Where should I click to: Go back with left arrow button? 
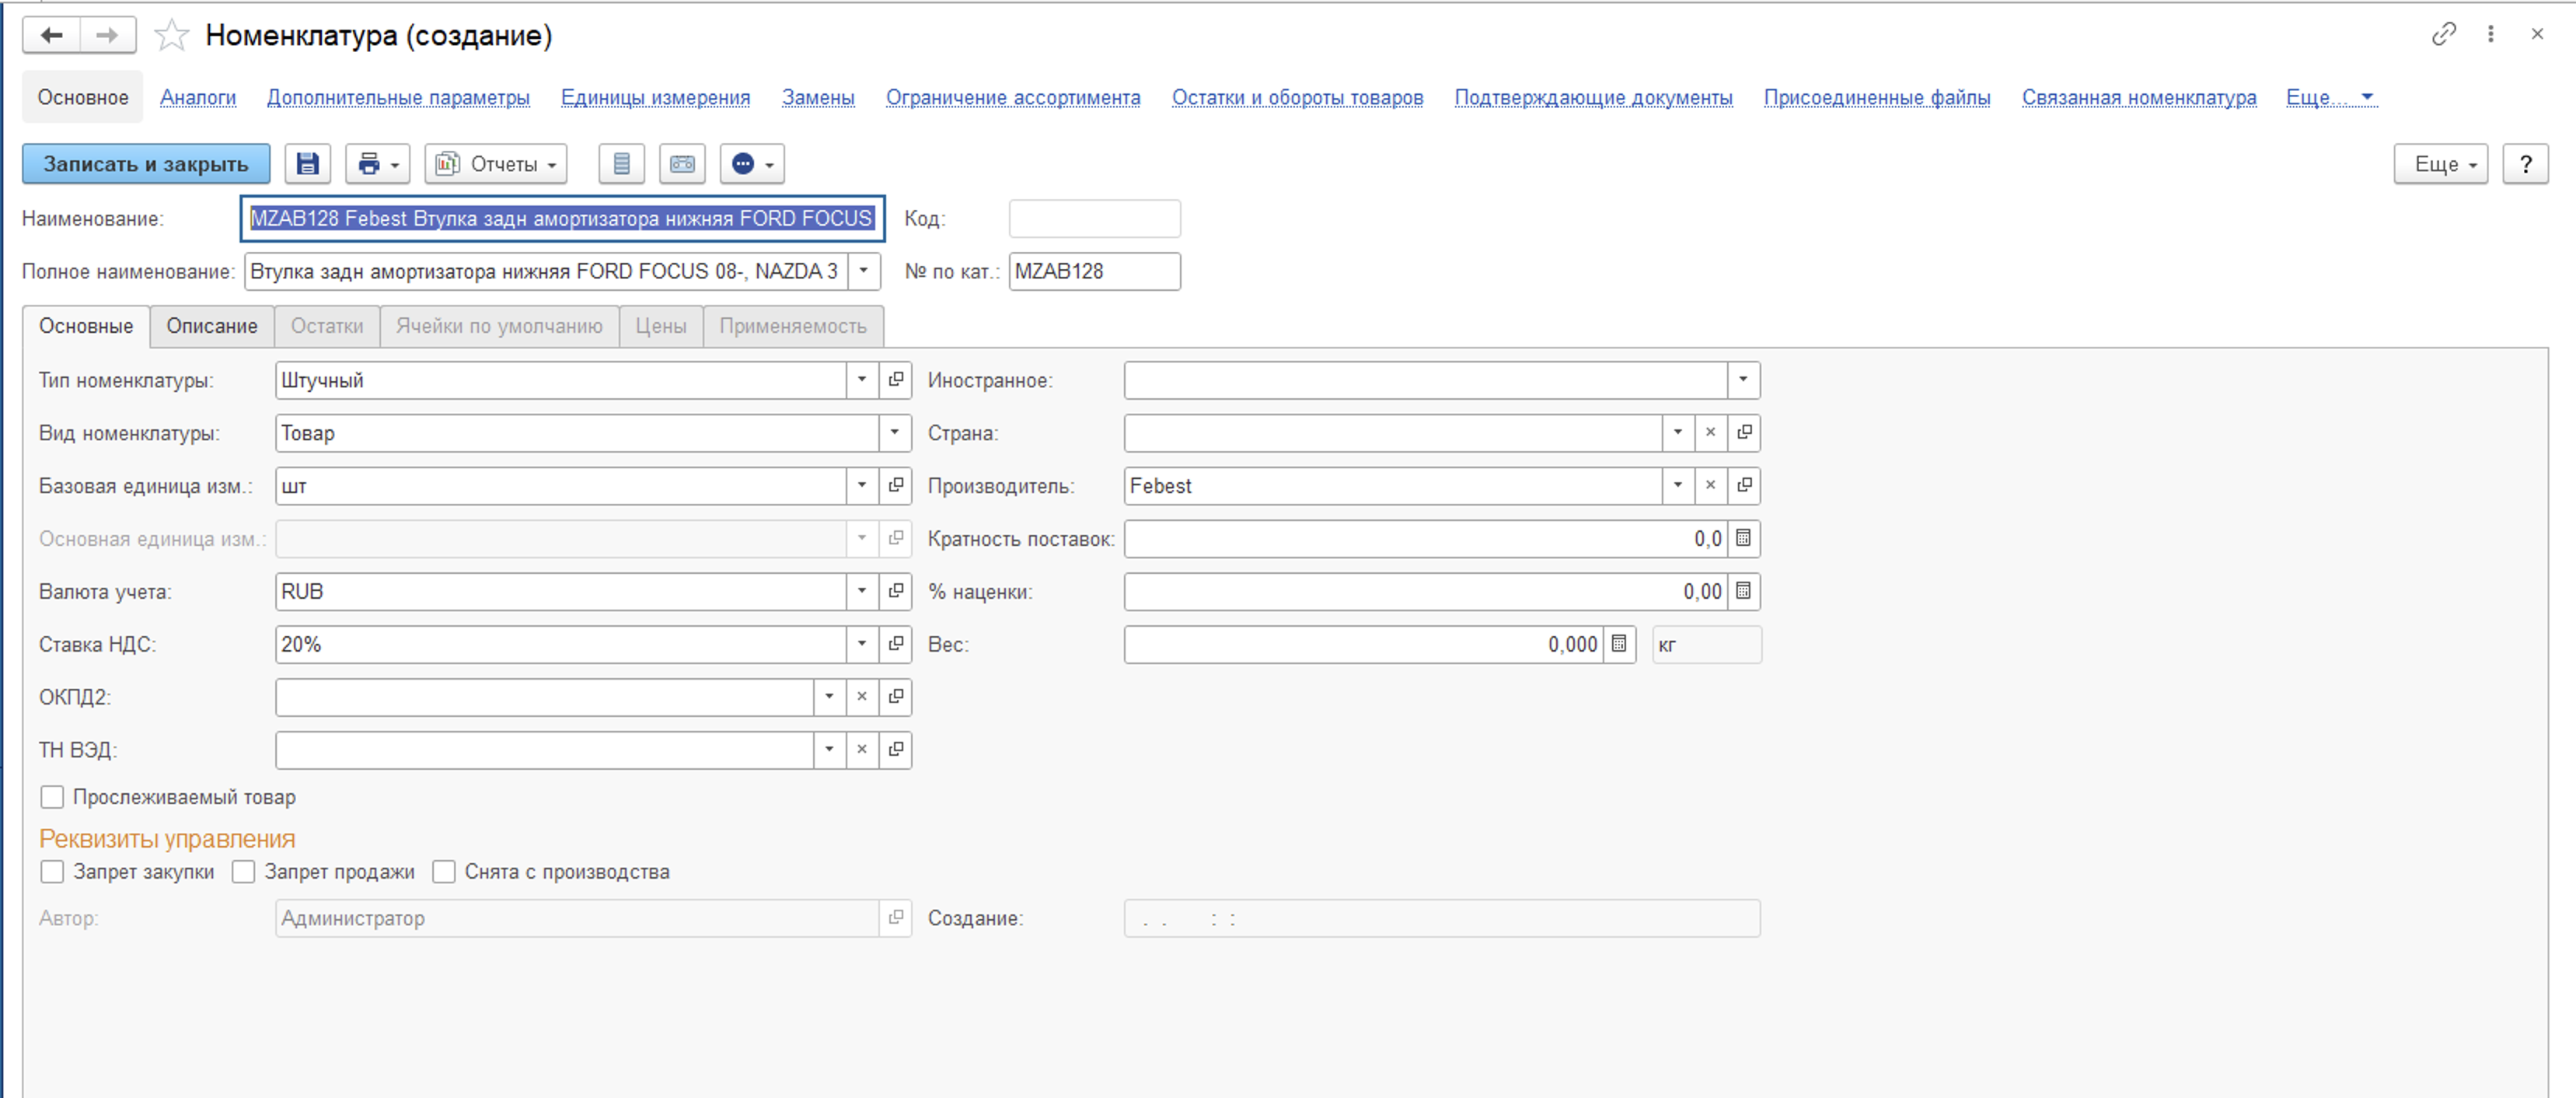(x=51, y=35)
